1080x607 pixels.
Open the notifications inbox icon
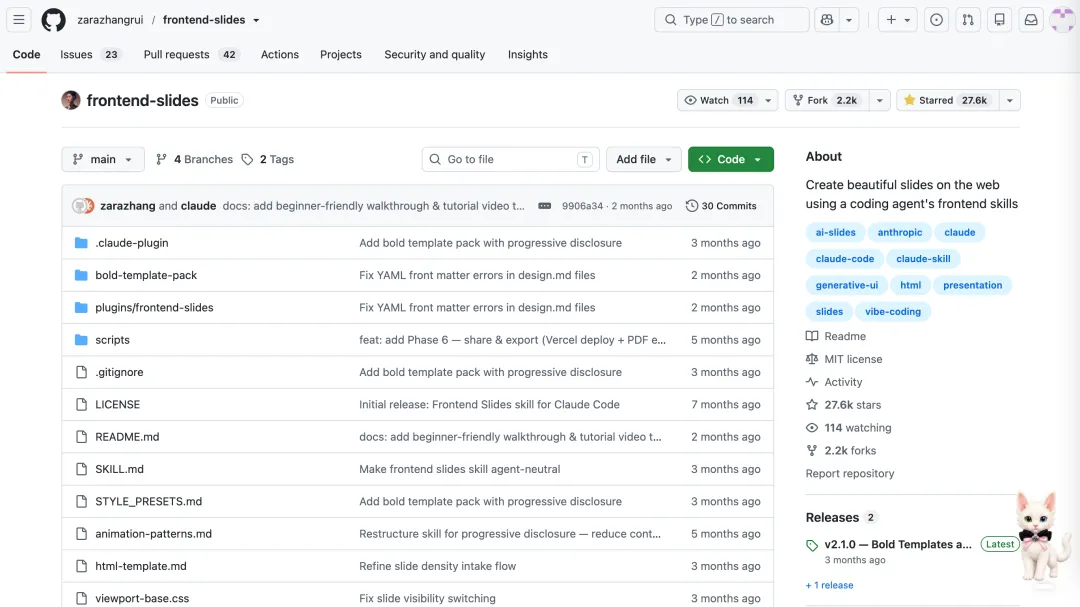(x=1031, y=20)
